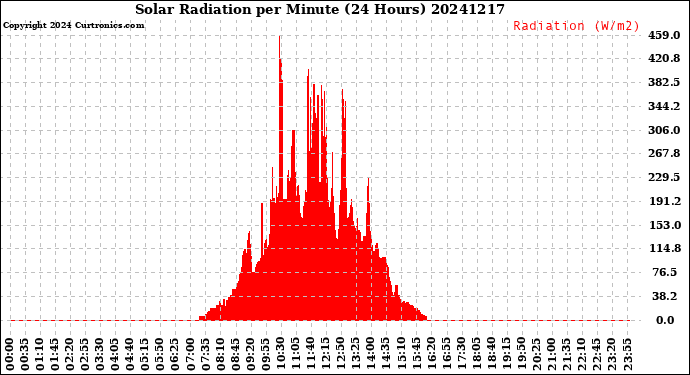The width and height of the screenshot is (690, 375).
Task: Click the 14:00 time axis label
Action: 371,355
